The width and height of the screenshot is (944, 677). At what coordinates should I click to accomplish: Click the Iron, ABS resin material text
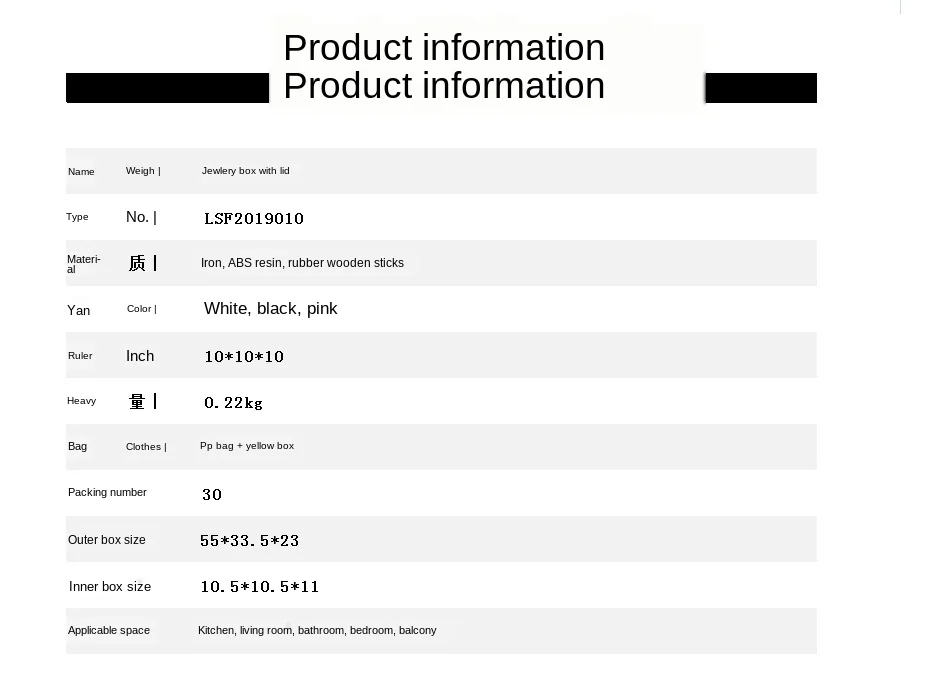click(302, 263)
